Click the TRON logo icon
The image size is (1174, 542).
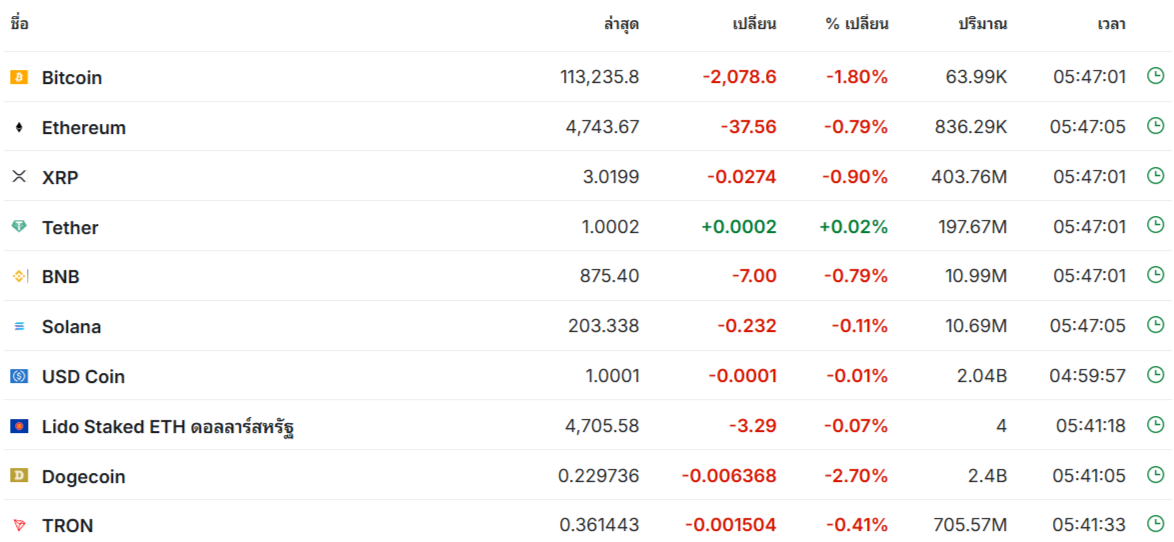pos(19,526)
